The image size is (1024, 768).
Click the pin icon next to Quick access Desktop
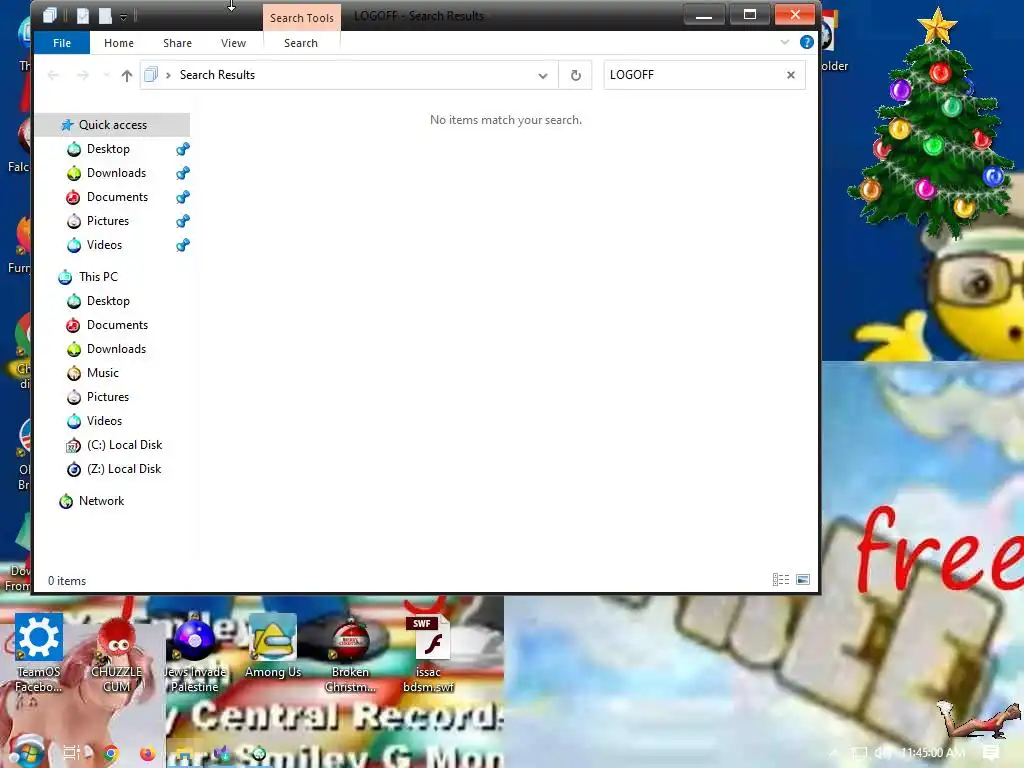[183, 149]
